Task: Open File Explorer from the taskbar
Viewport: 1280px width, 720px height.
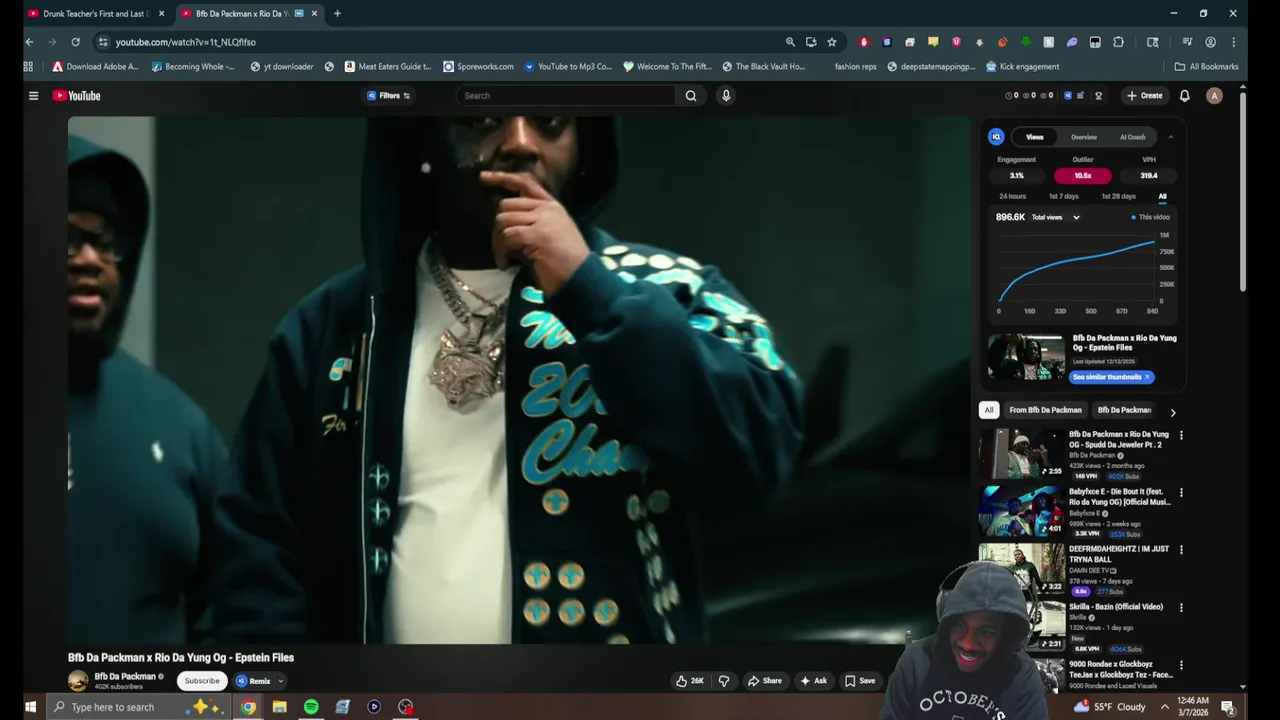Action: point(279,707)
